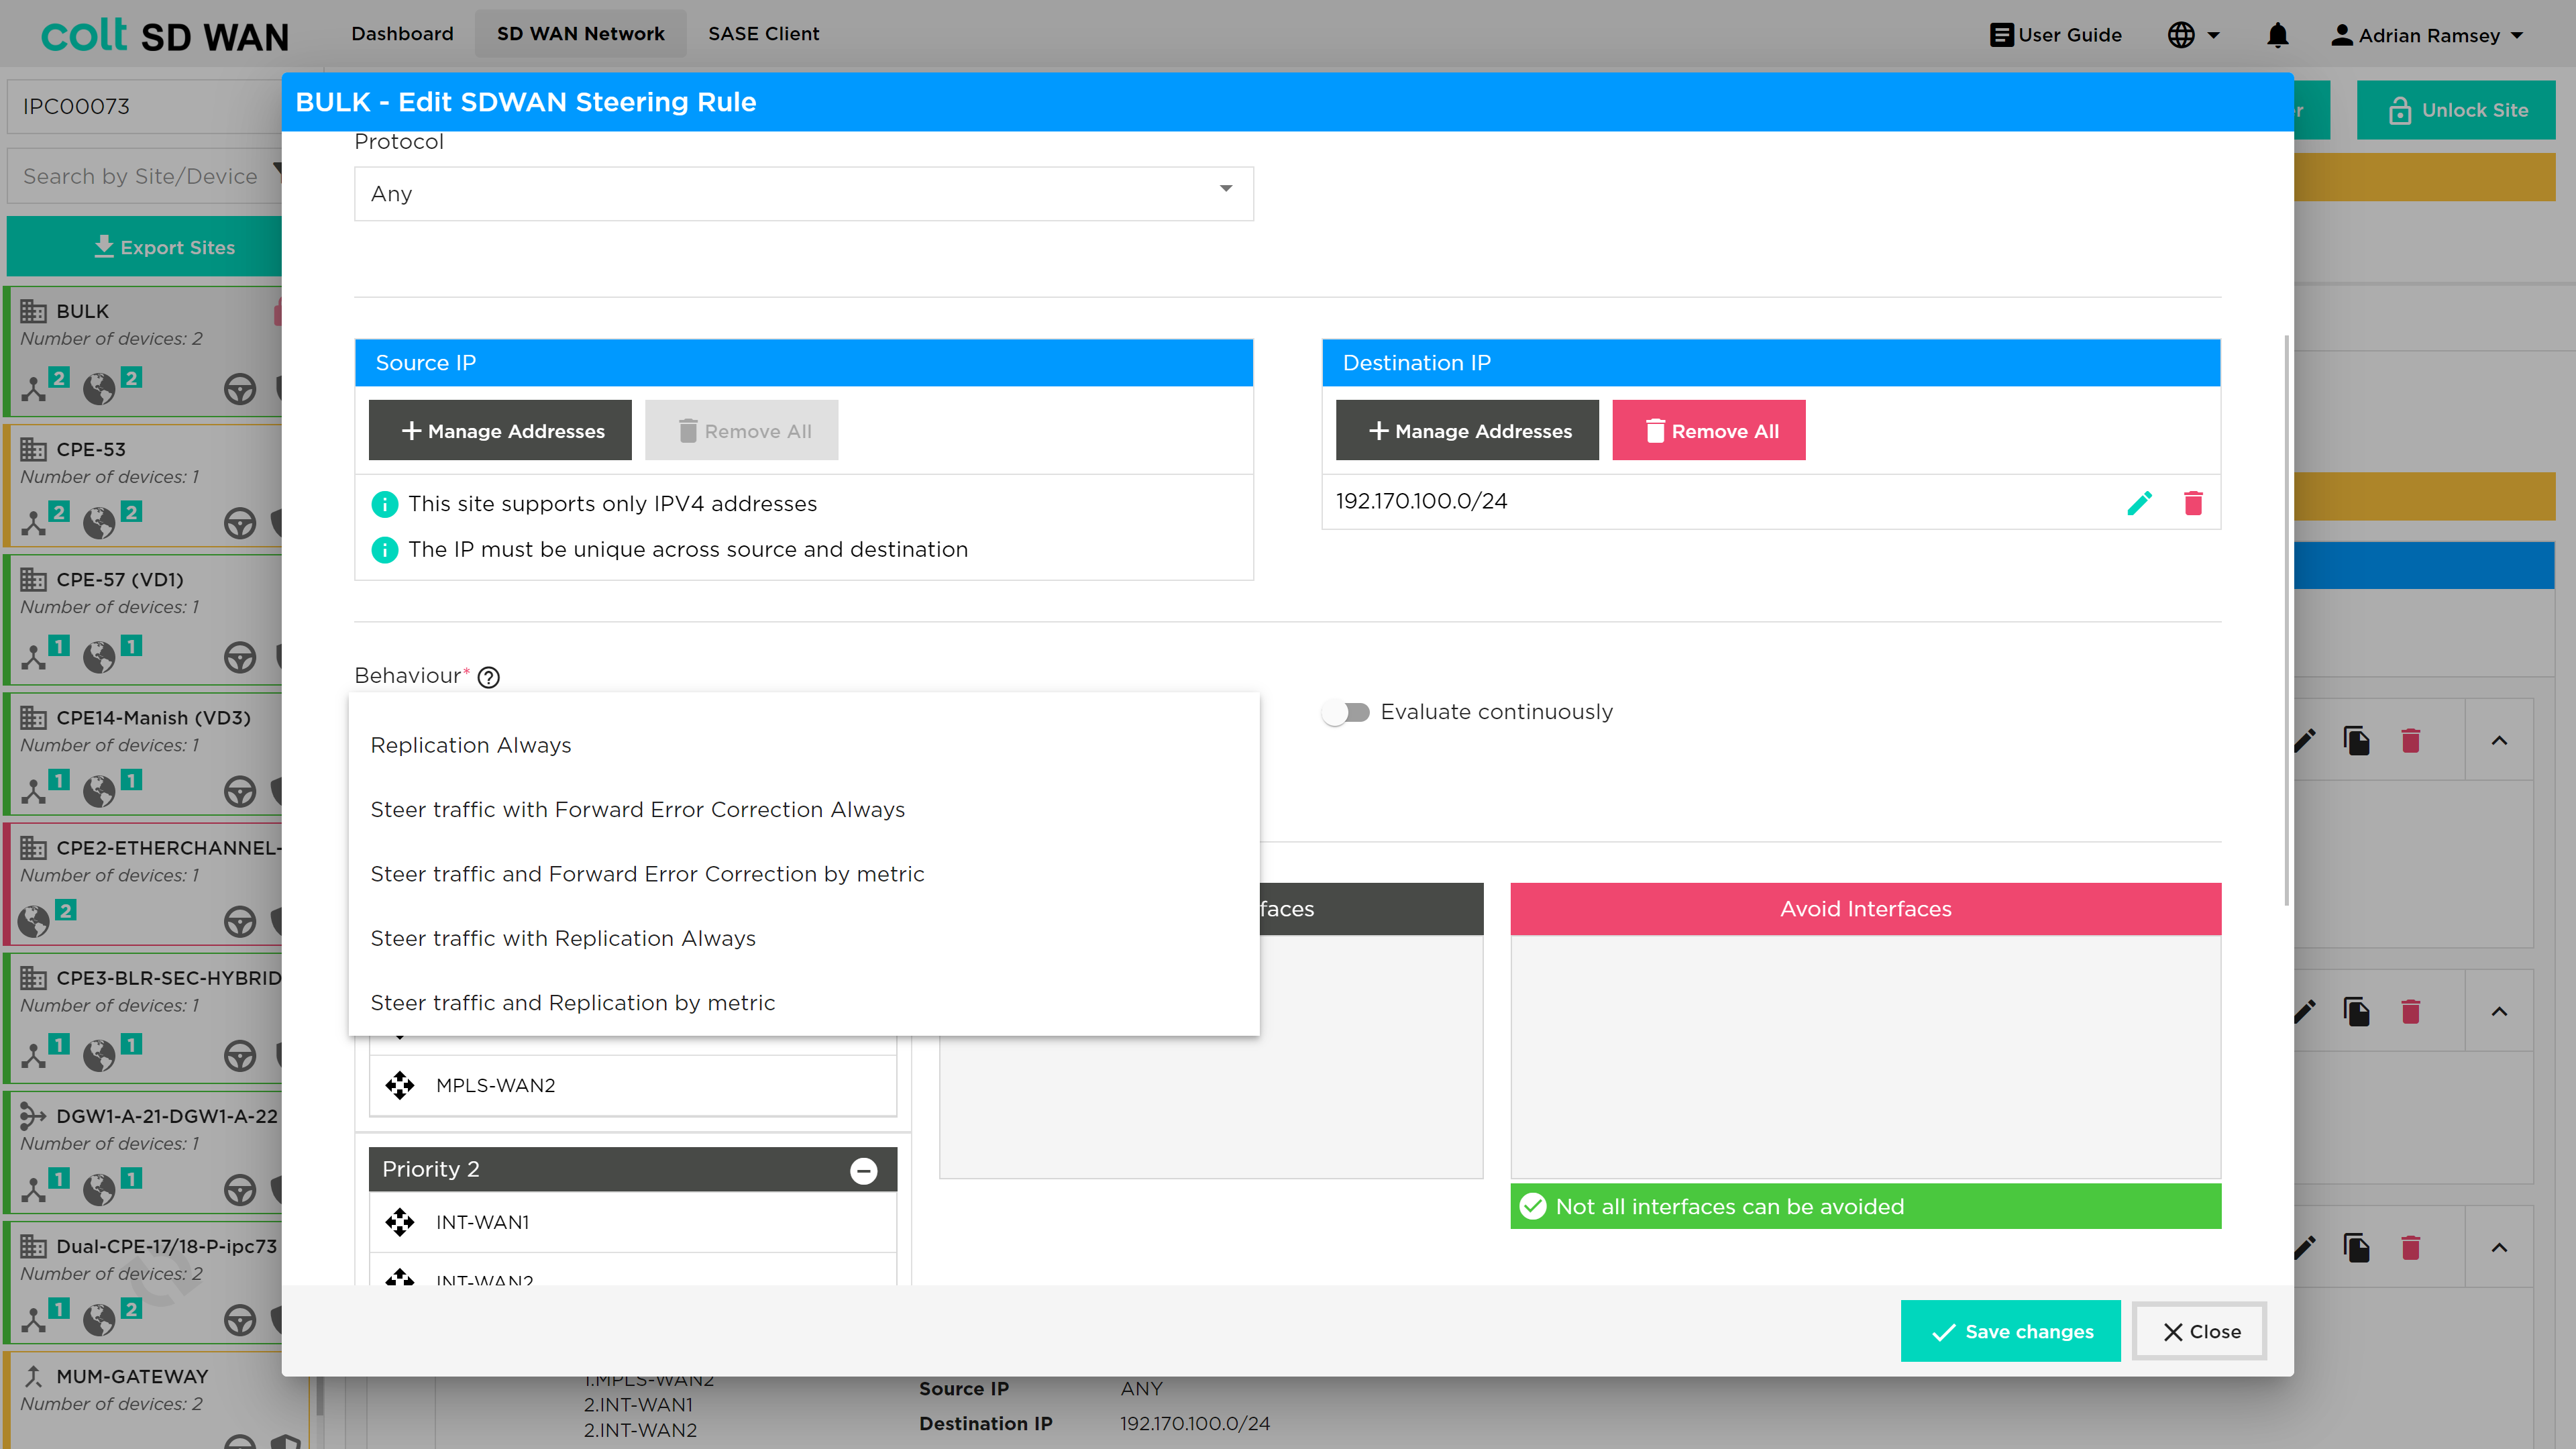Choose Steer traffic with Forward Error Correction Always
This screenshot has width=2576, height=1449.
pos(803,810)
